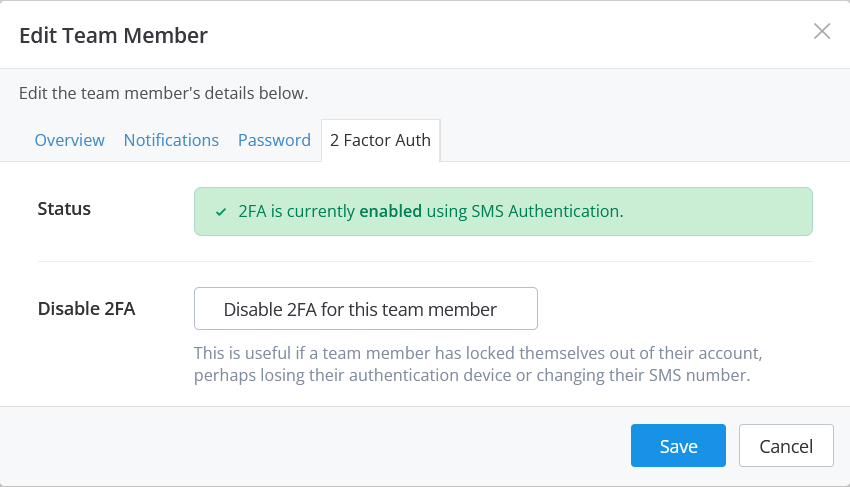Select the 2 Factor Auth tab
This screenshot has width=850, height=487.
(x=381, y=140)
